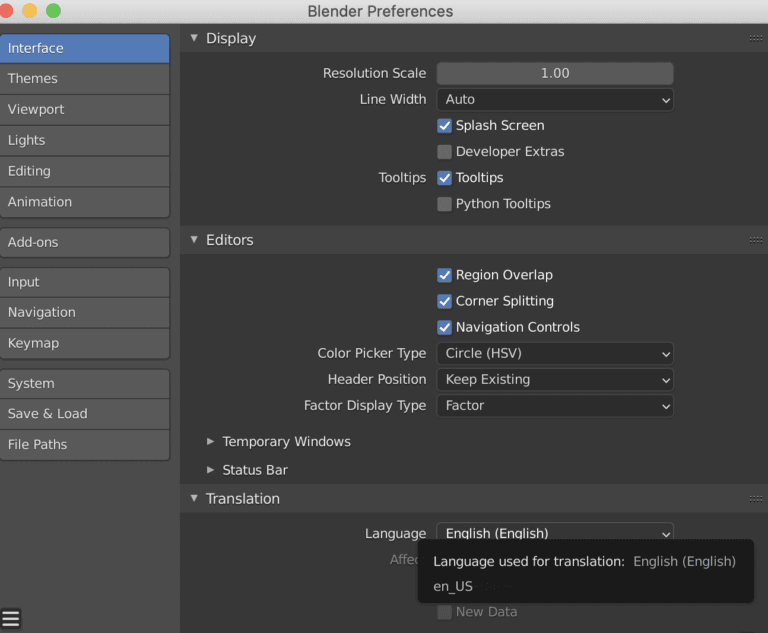Click the Editors panel title
This screenshot has height=633, width=768.
(x=230, y=240)
